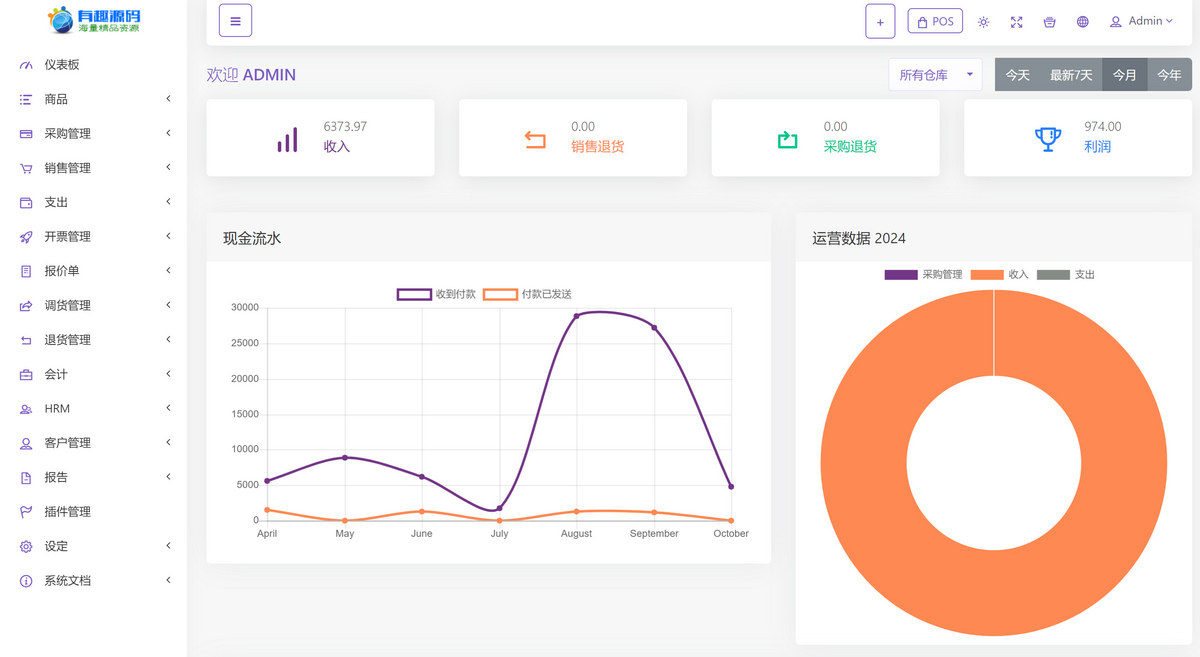Expand the 商品 sidebar menu

coord(95,99)
